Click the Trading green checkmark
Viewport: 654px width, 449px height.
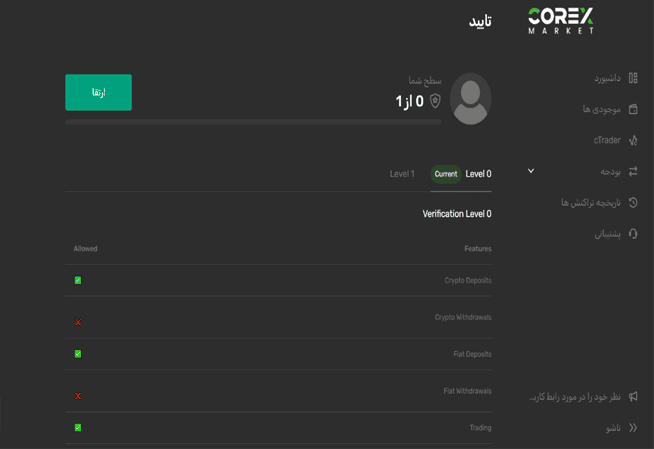point(78,427)
